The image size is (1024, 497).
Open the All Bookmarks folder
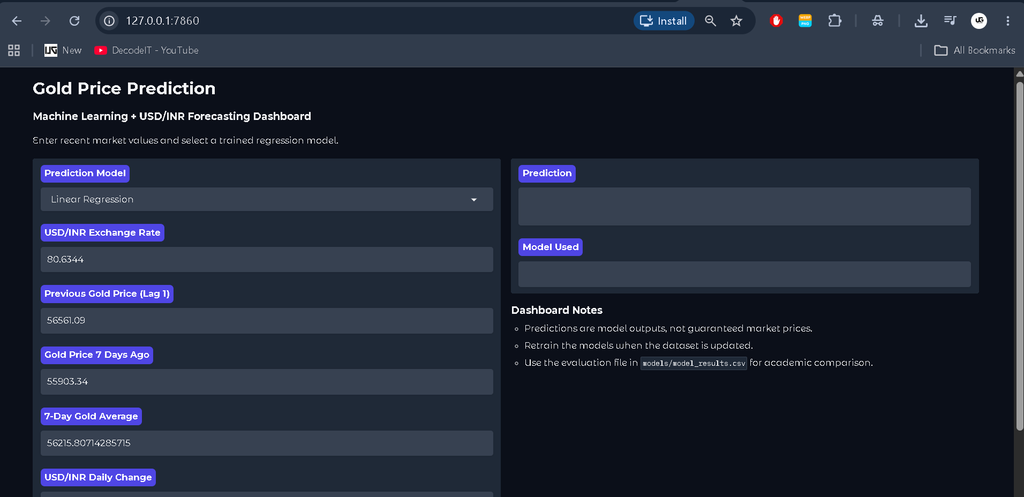coord(974,50)
